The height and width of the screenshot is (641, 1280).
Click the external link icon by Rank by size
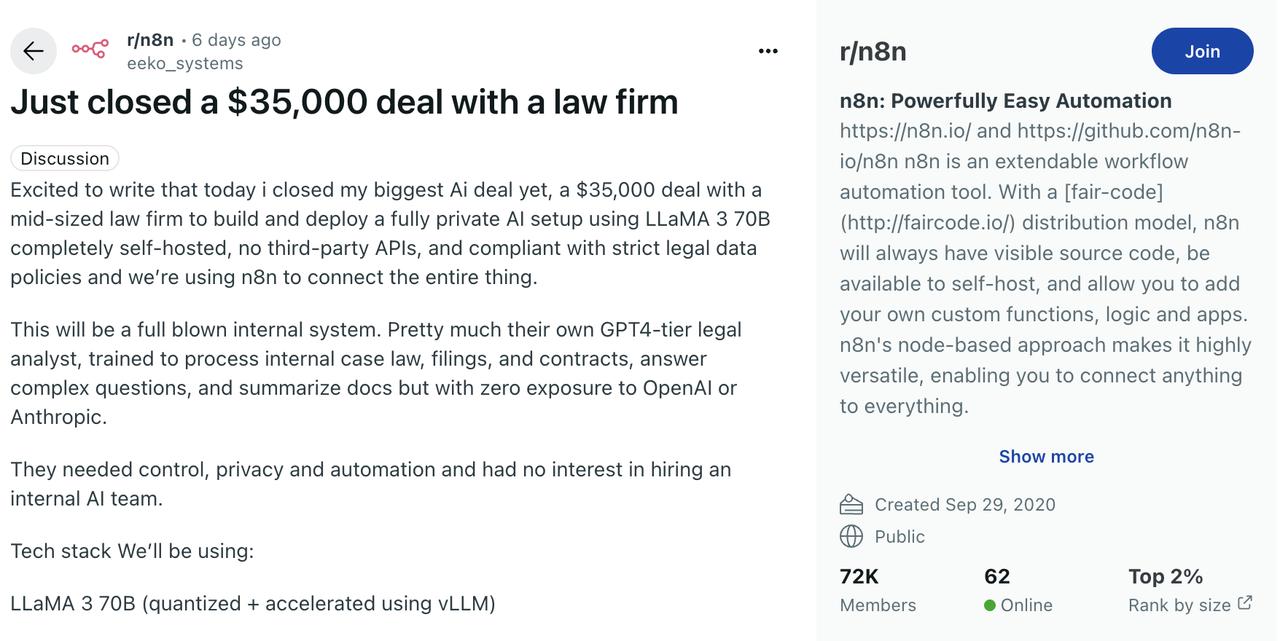click(x=1245, y=603)
